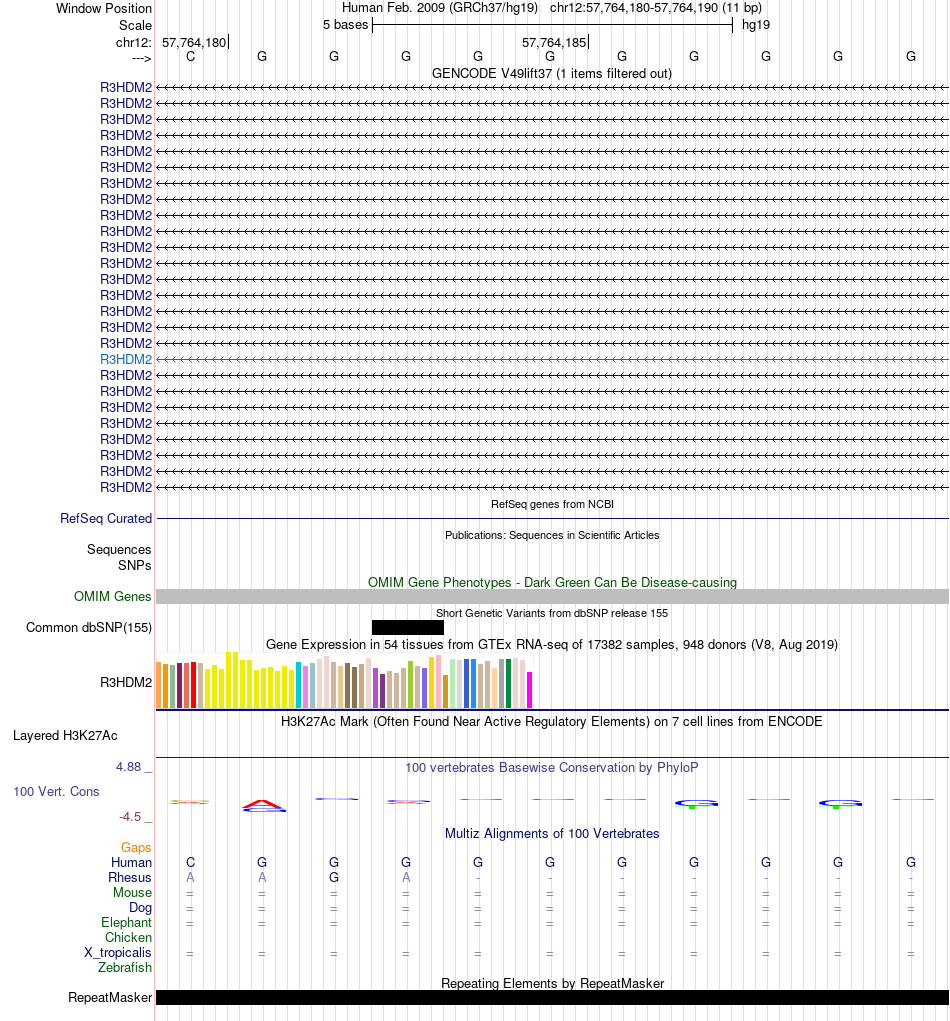Click the Common dbSNP(155) label
950x1021 pixels.
[x=89, y=628]
